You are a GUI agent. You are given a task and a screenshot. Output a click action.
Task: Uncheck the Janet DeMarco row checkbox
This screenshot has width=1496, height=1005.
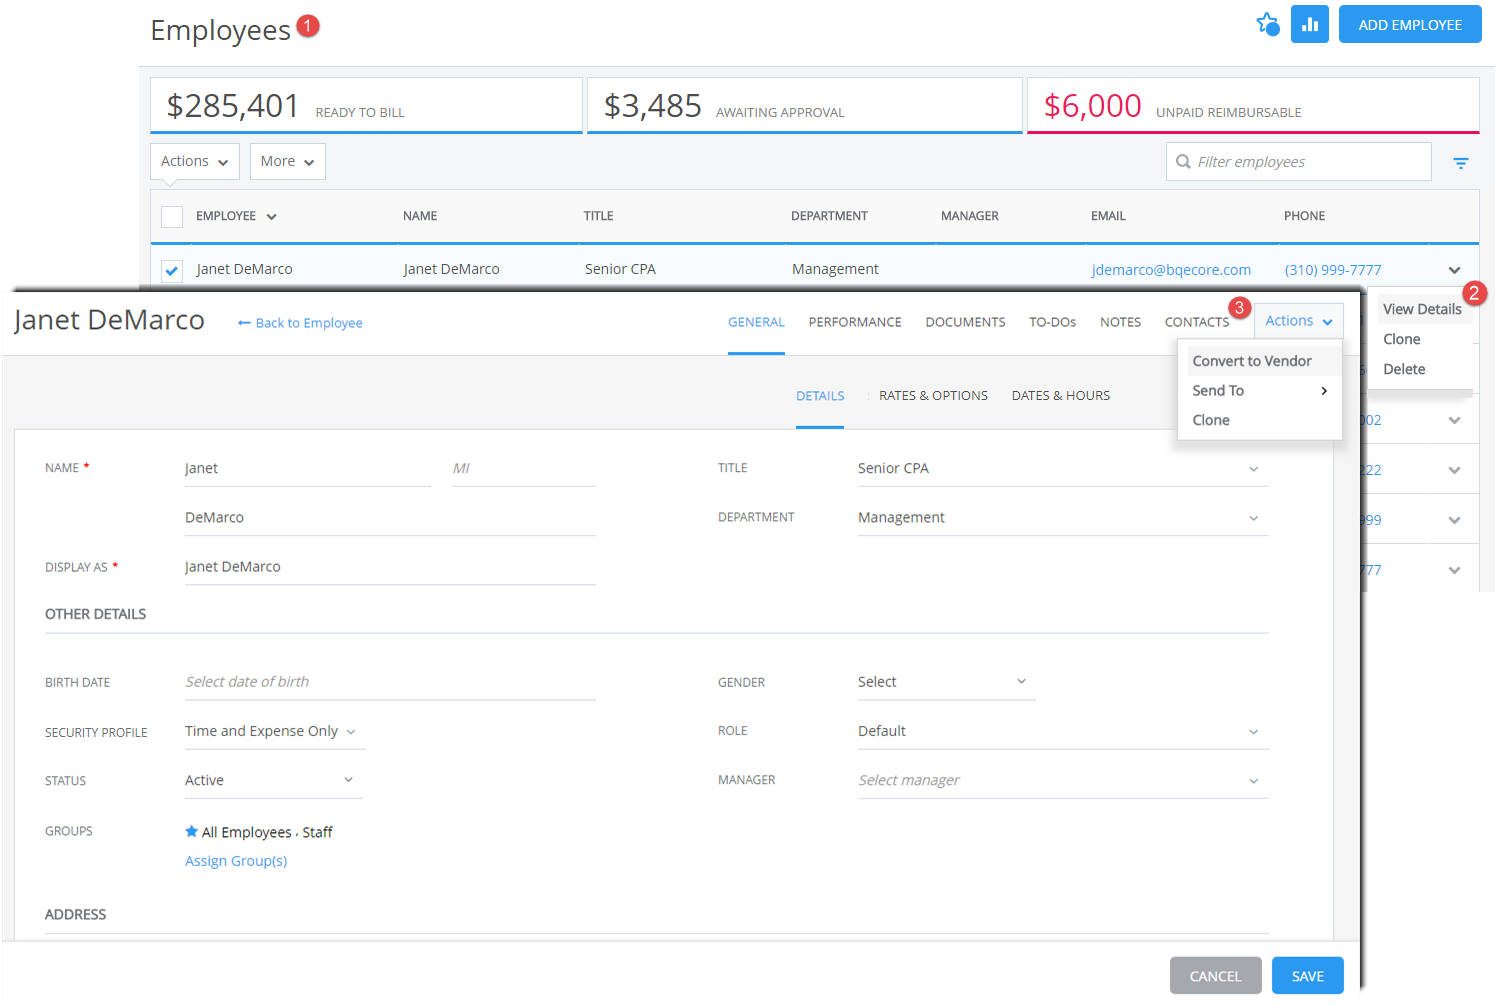click(172, 270)
